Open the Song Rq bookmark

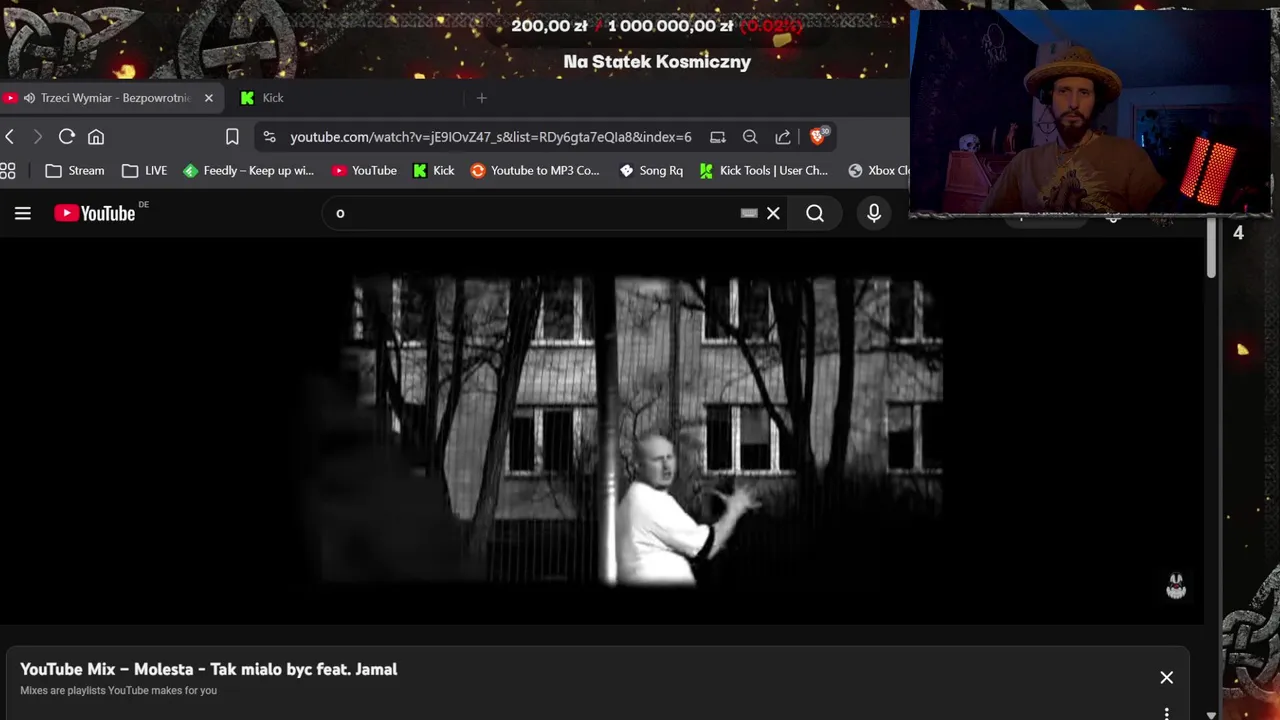[x=651, y=171]
